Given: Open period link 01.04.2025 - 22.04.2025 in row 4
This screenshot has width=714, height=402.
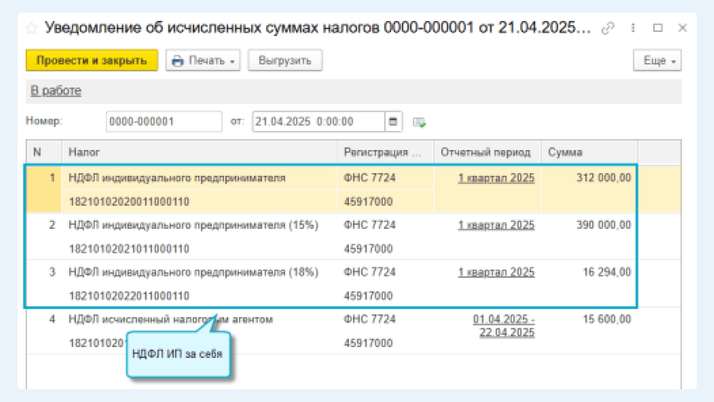Looking at the screenshot, I should [x=504, y=325].
